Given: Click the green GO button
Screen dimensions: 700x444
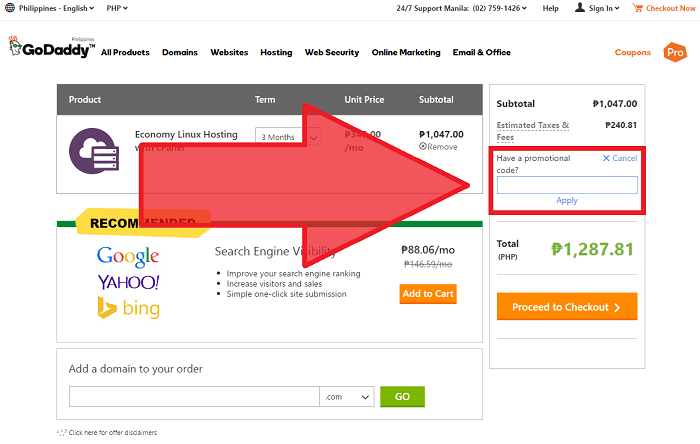Looking at the screenshot, I should coord(402,396).
